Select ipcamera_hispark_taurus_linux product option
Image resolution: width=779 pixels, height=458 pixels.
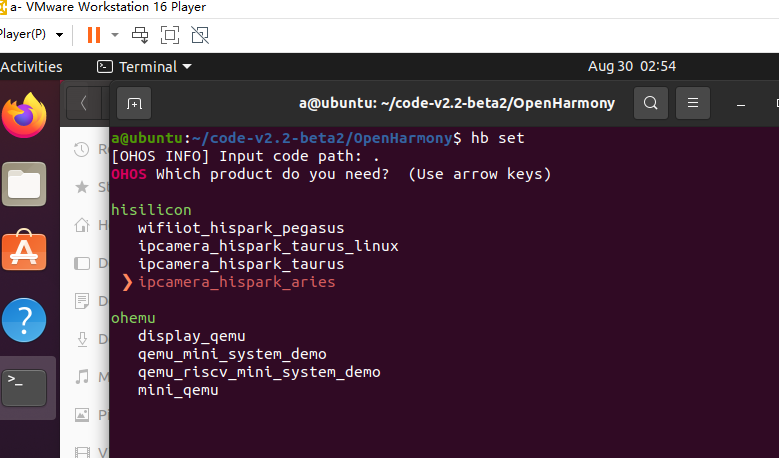pos(268,246)
